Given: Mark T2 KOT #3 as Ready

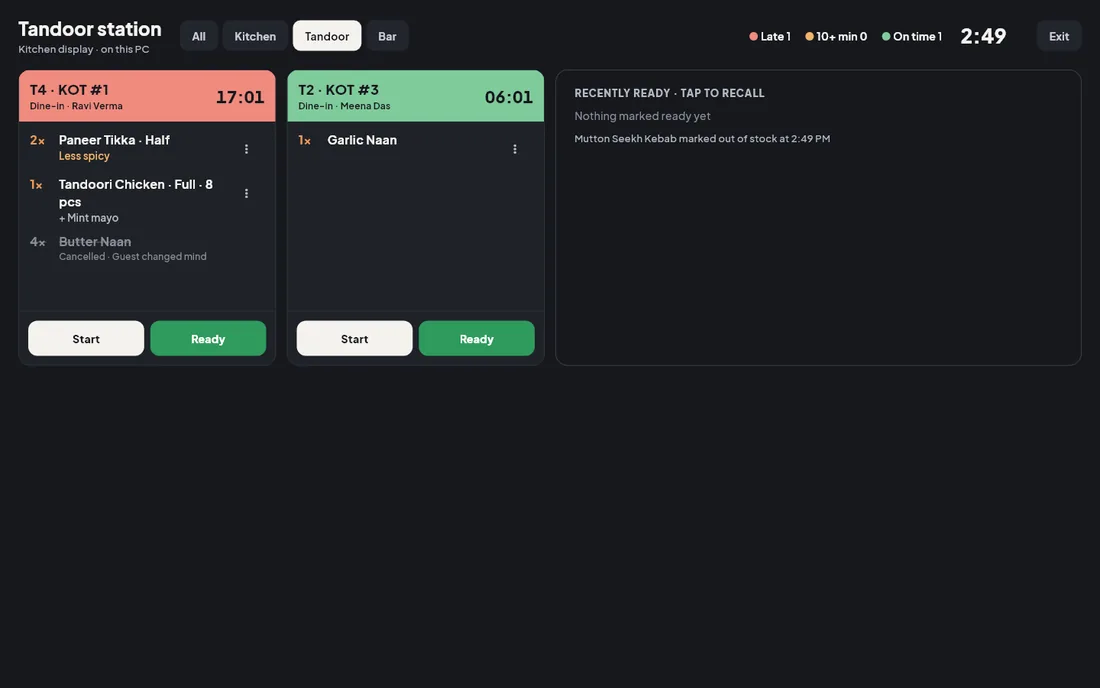Looking at the screenshot, I should pyautogui.click(x=476, y=339).
